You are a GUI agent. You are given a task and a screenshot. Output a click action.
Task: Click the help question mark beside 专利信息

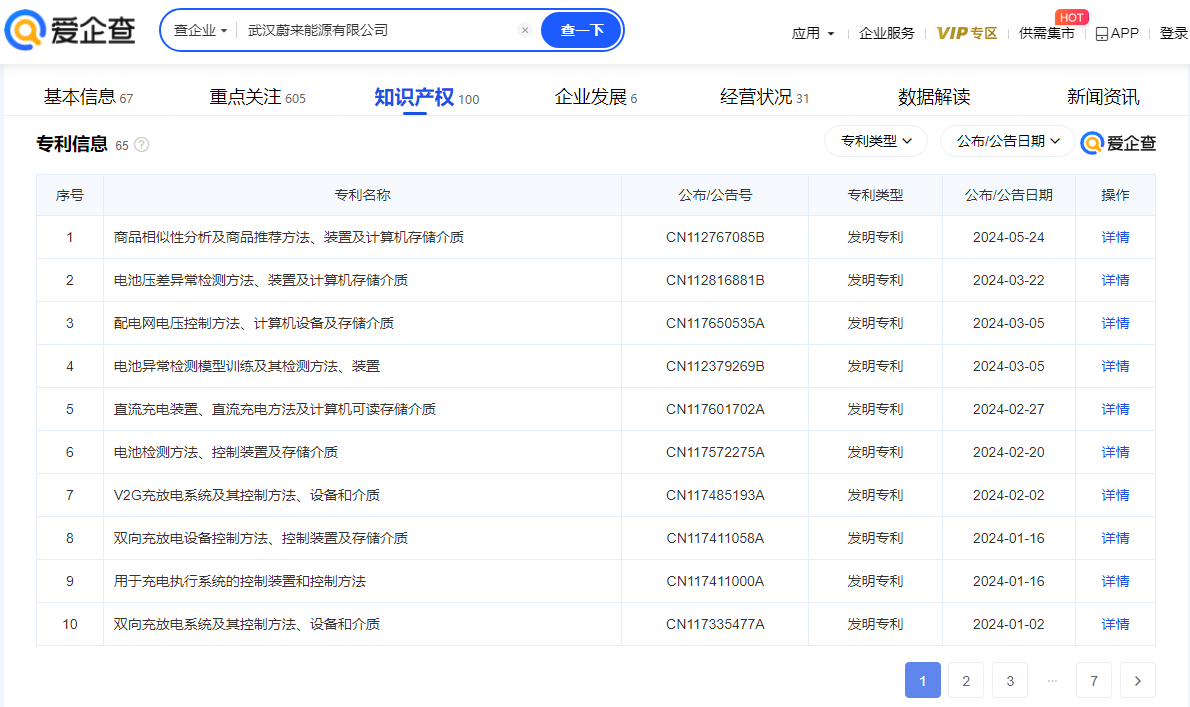(x=142, y=145)
